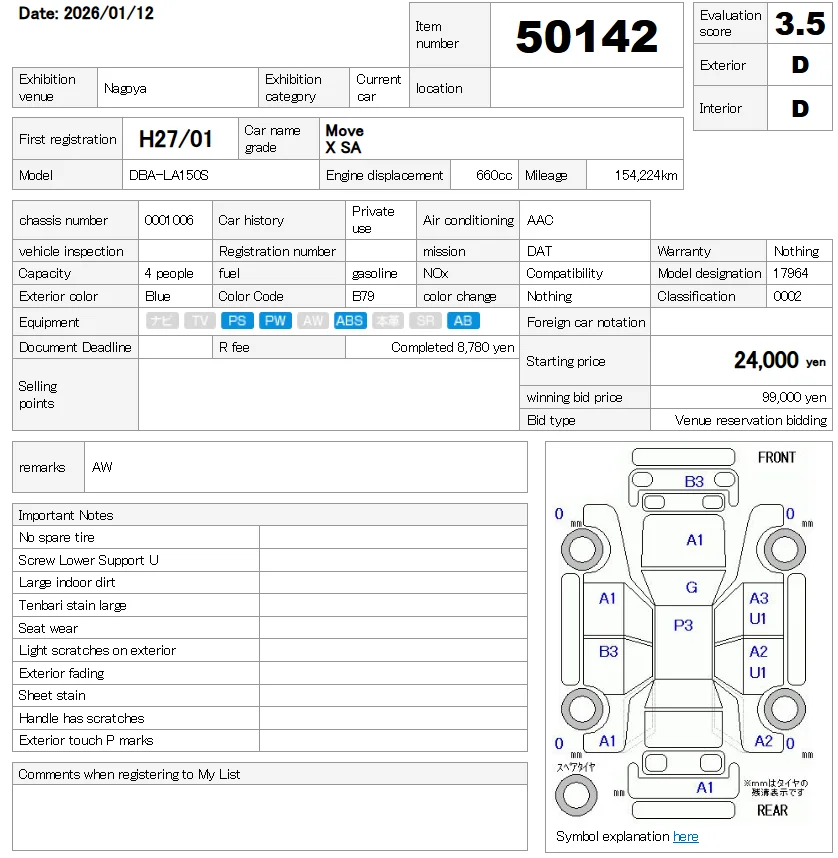Click the 'Tenbari stain large' note
Image resolution: width=838 pixels, height=858 pixels.
click(72, 605)
